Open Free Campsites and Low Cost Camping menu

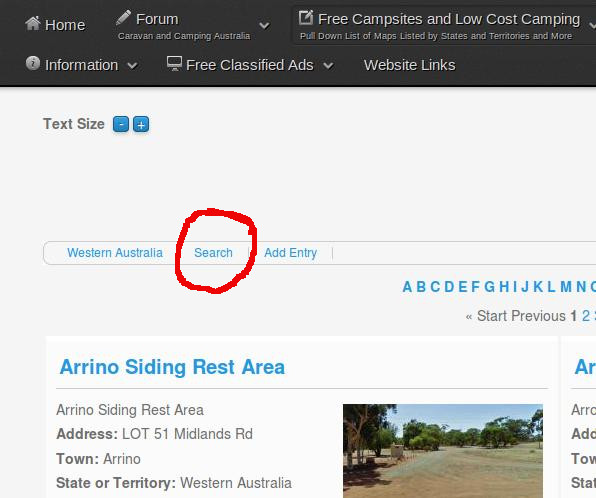click(x=449, y=19)
